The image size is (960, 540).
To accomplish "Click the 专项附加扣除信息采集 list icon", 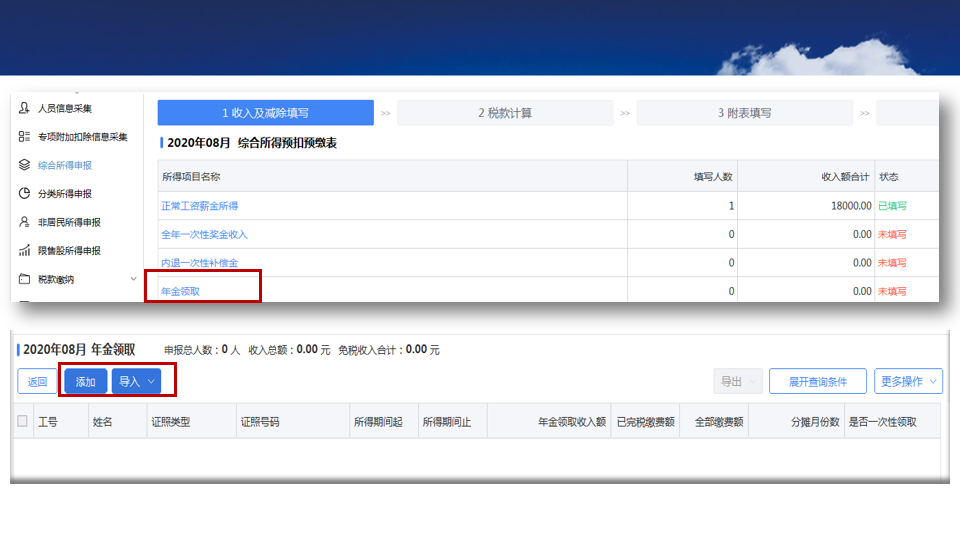I will [x=24, y=137].
